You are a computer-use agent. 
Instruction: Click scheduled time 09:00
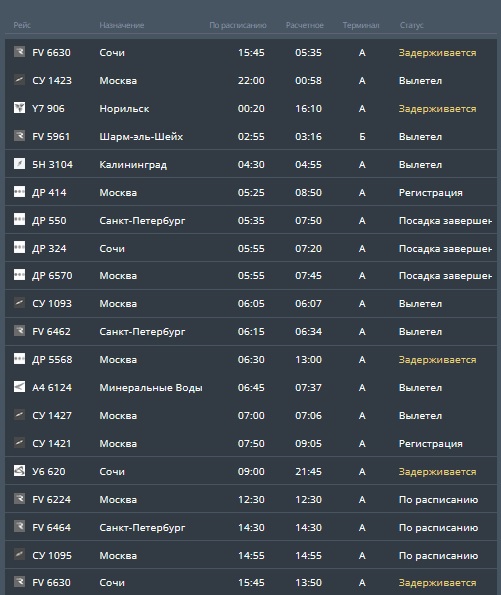[251, 472]
